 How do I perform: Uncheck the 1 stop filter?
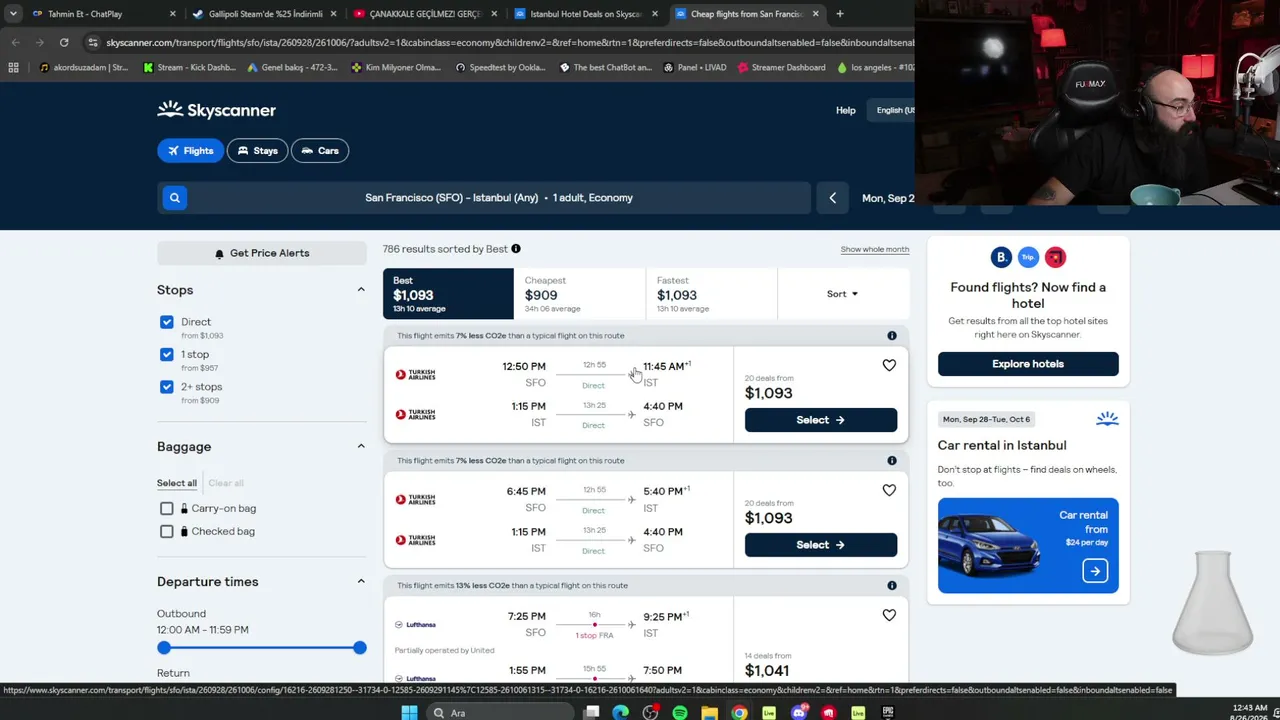[x=167, y=355]
